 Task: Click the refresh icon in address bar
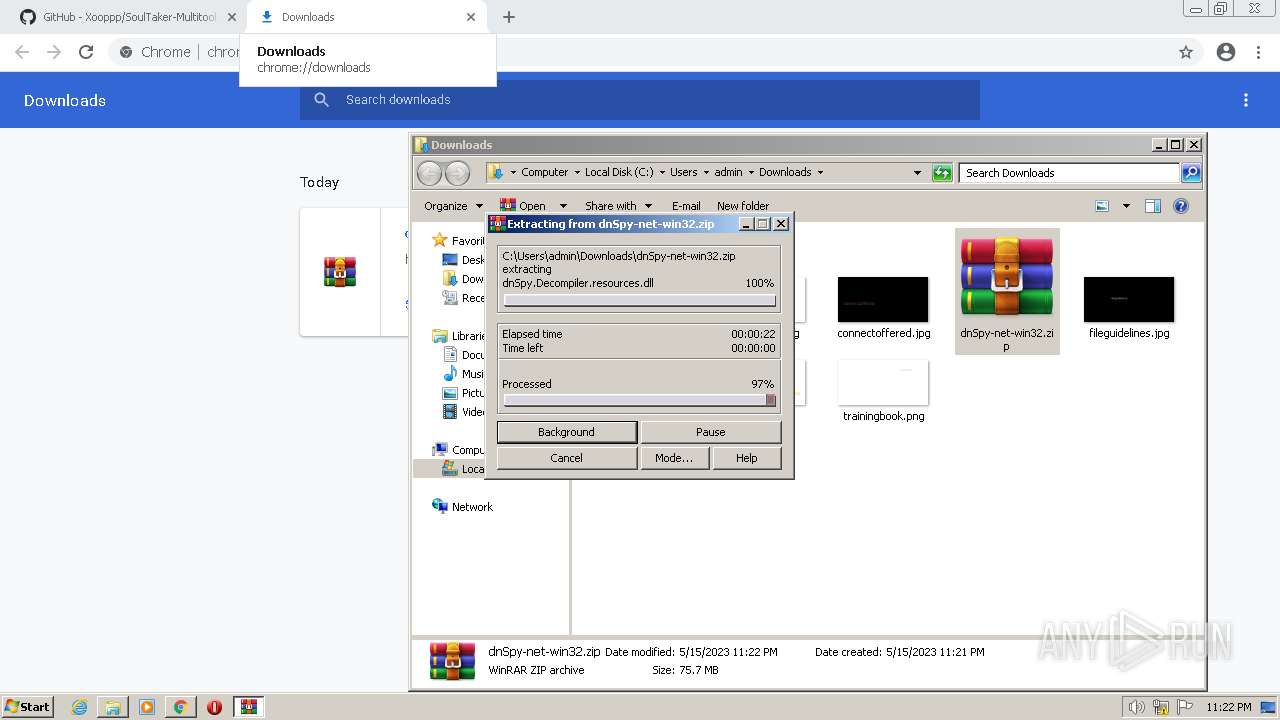tap(942, 173)
